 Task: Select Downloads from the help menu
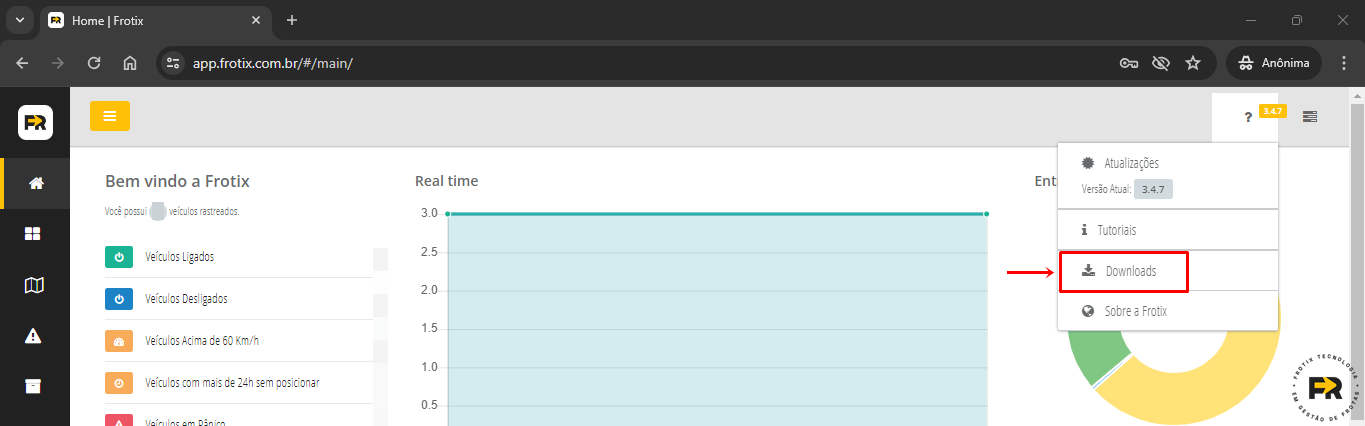(x=1131, y=271)
